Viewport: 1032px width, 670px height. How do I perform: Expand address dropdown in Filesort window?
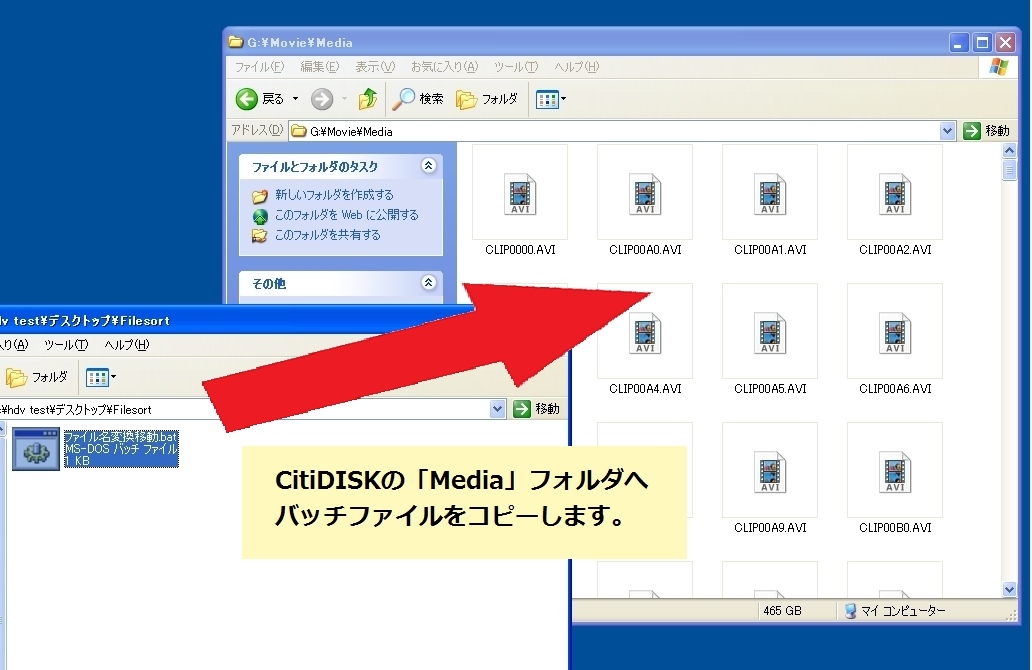[x=498, y=409]
